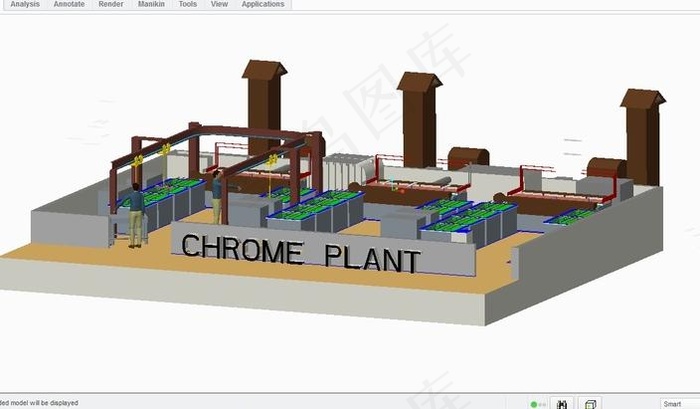
Task: Click the green regeneration status indicator
Action: tap(533, 405)
